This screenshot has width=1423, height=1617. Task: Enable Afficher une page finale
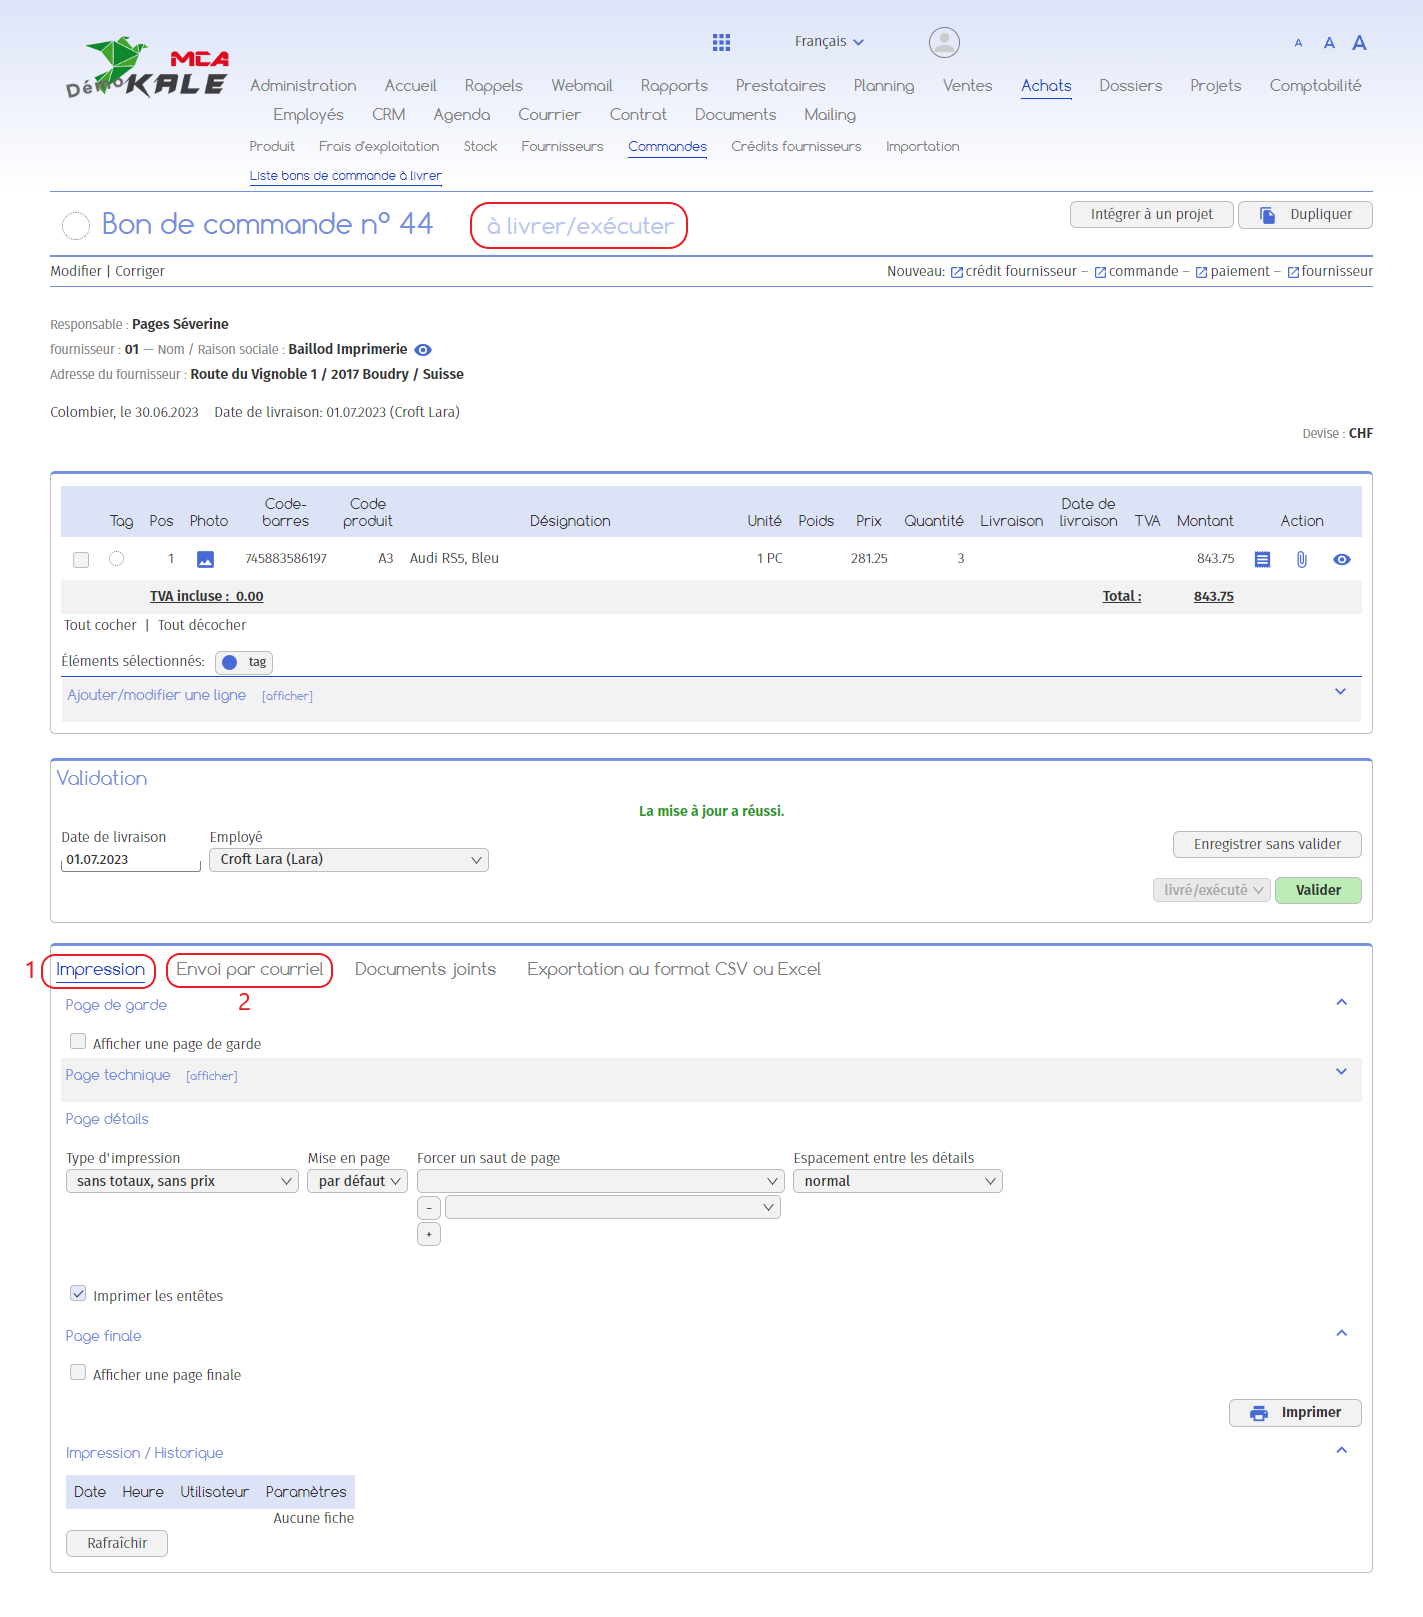tap(78, 1373)
